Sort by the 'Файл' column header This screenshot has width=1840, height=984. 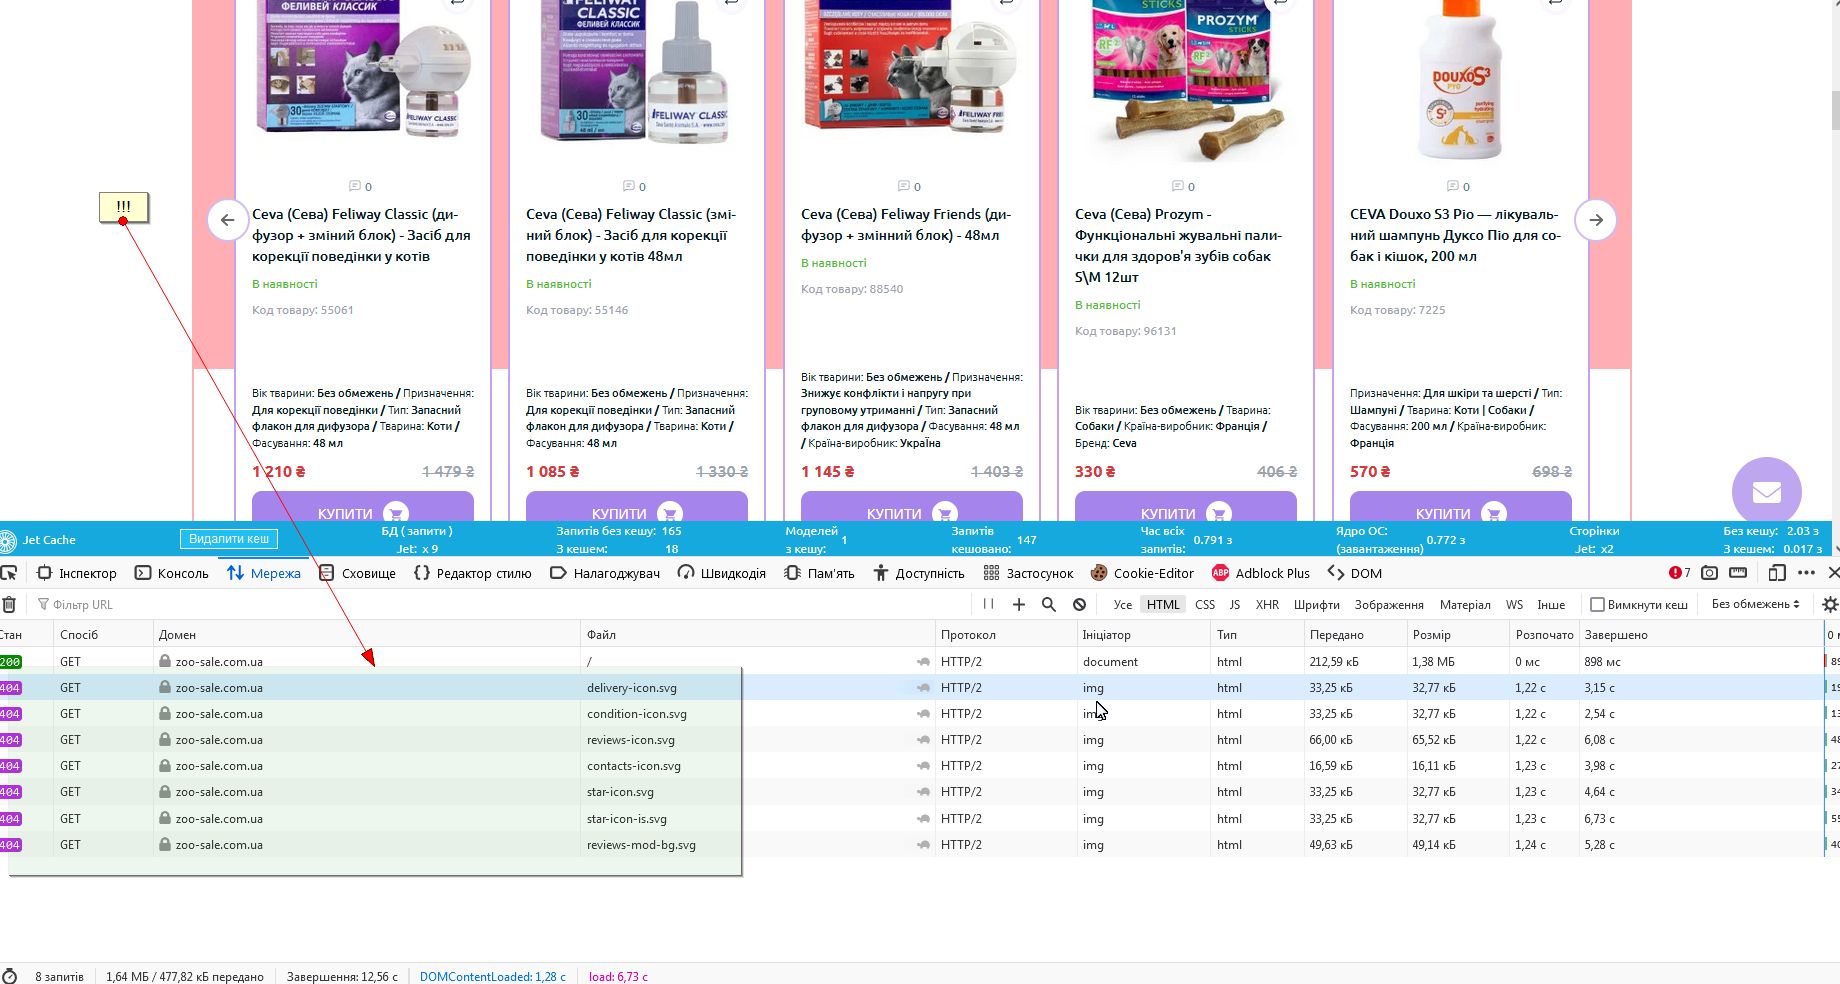tap(758, 635)
